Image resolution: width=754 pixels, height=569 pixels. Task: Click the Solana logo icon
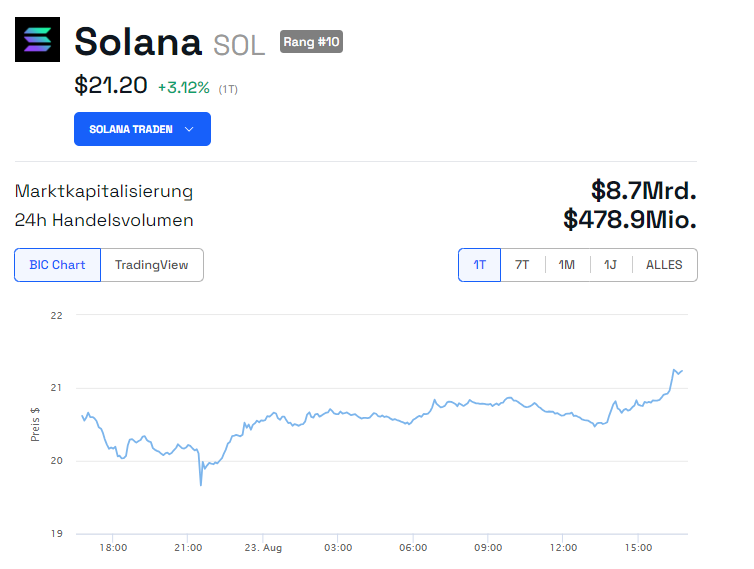pyautogui.click(x=37, y=40)
